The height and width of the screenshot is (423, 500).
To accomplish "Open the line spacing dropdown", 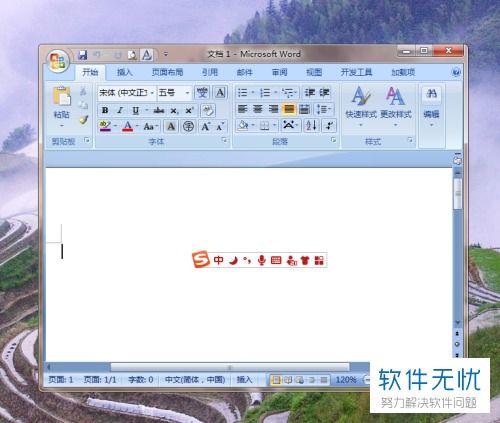I will pos(324,109).
